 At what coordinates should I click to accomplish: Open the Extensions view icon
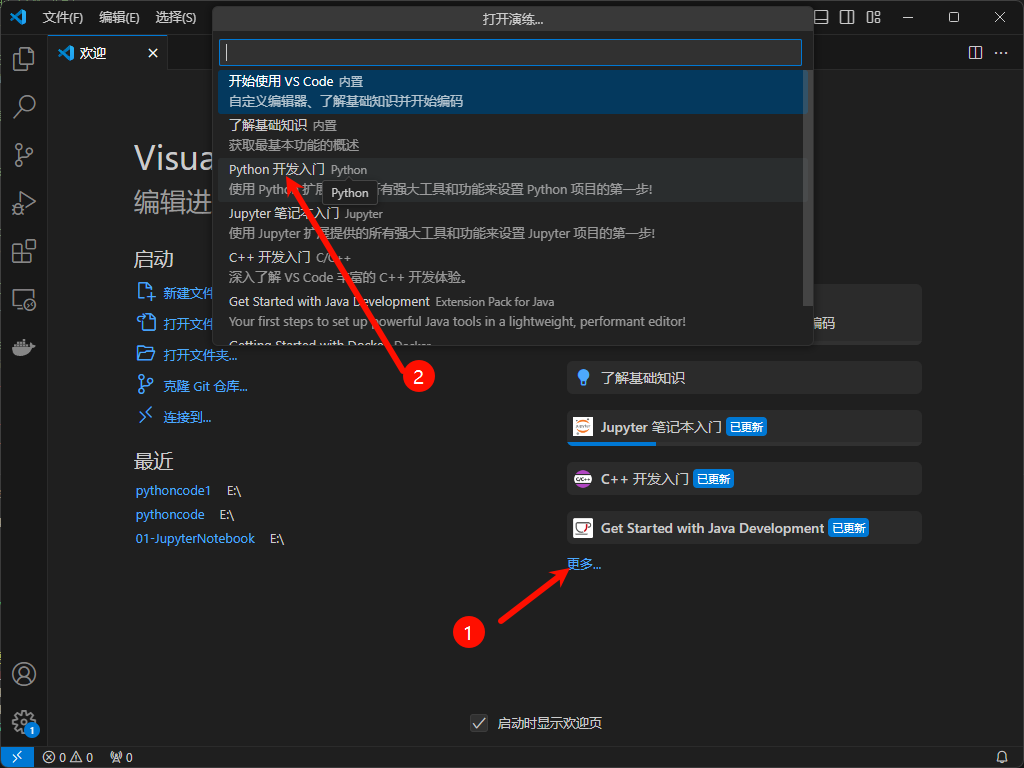point(24,251)
